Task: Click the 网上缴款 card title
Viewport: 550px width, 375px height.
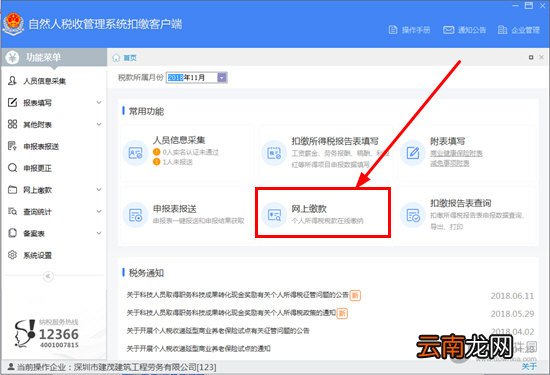Action: click(x=309, y=209)
